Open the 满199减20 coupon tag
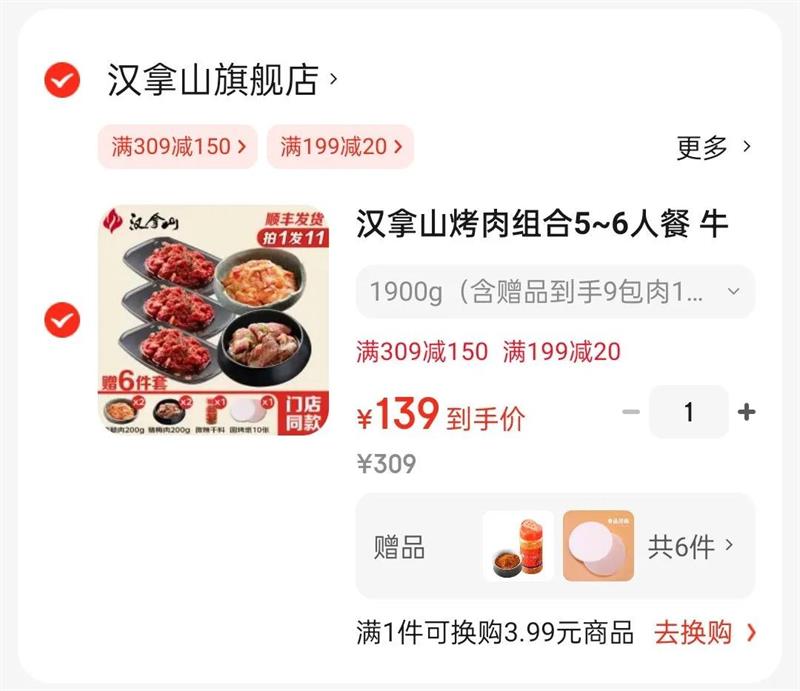This screenshot has height=691, width=800. [x=340, y=146]
